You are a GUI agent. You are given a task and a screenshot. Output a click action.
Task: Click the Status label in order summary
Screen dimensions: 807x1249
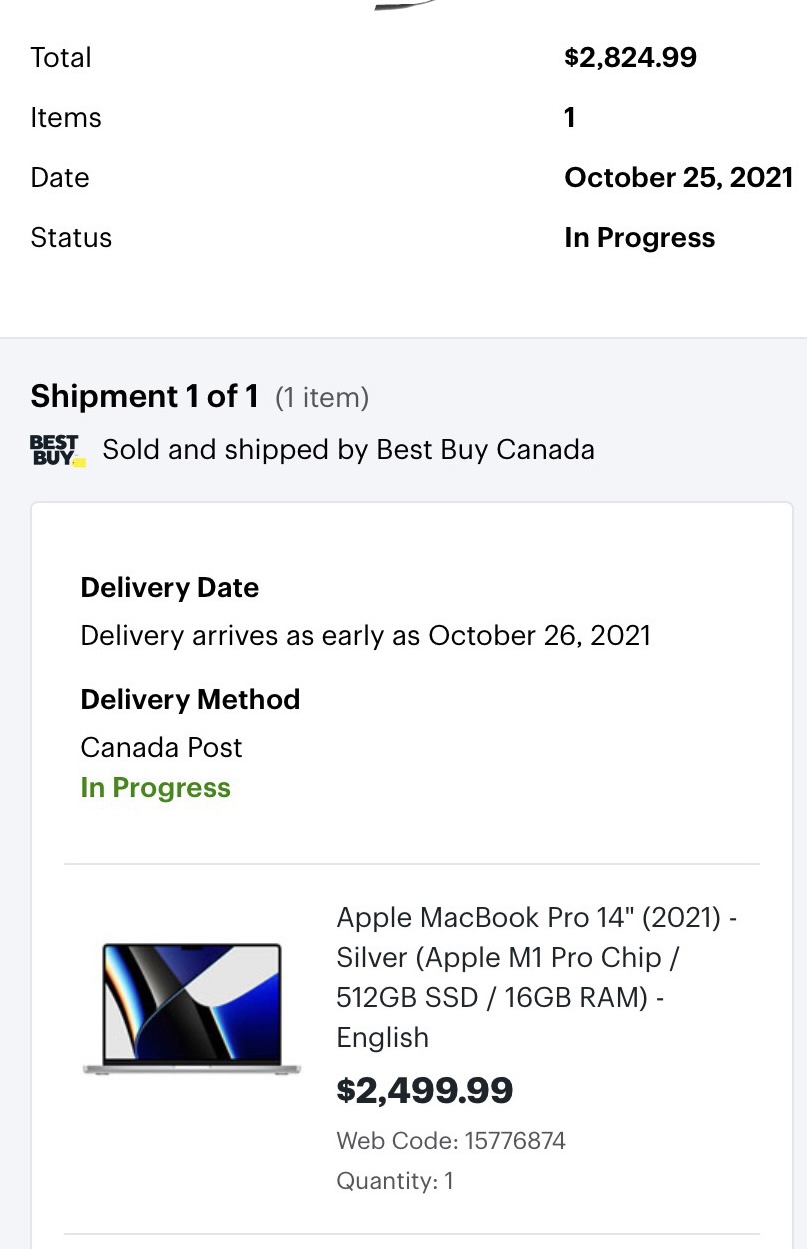pyautogui.click(x=71, y=237)
